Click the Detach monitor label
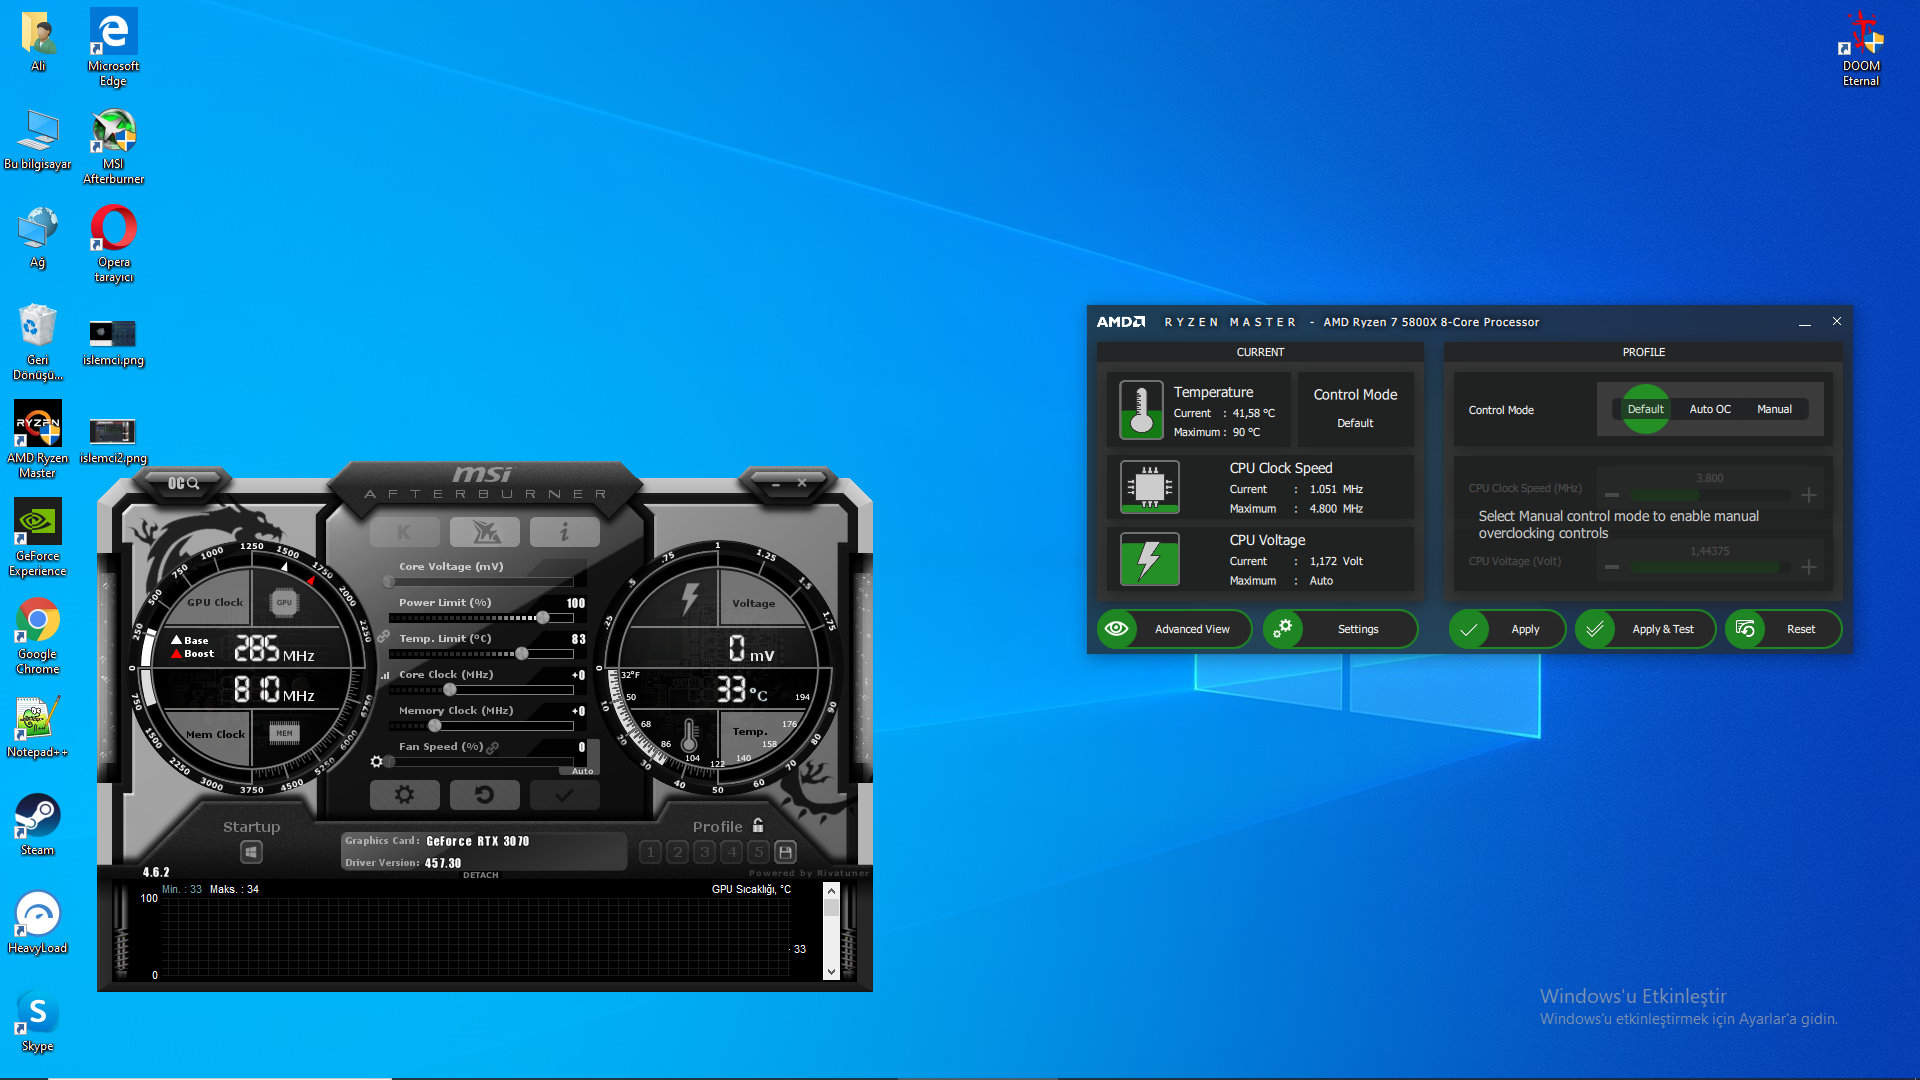Viewport: 1920px width, 1080px height. [x=480, y=875]
